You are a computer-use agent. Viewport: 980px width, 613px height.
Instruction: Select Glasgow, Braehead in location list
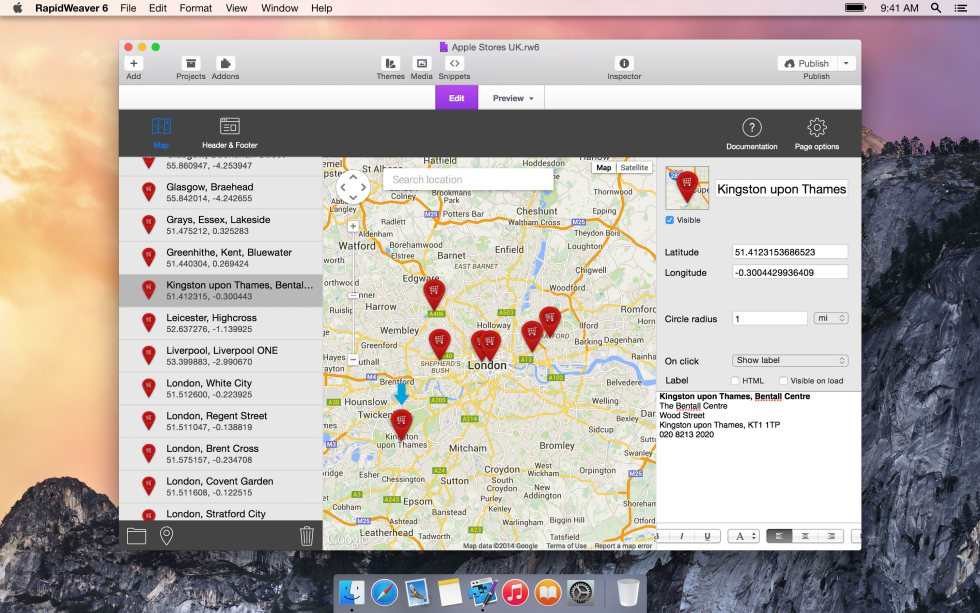tap(221, 192)
